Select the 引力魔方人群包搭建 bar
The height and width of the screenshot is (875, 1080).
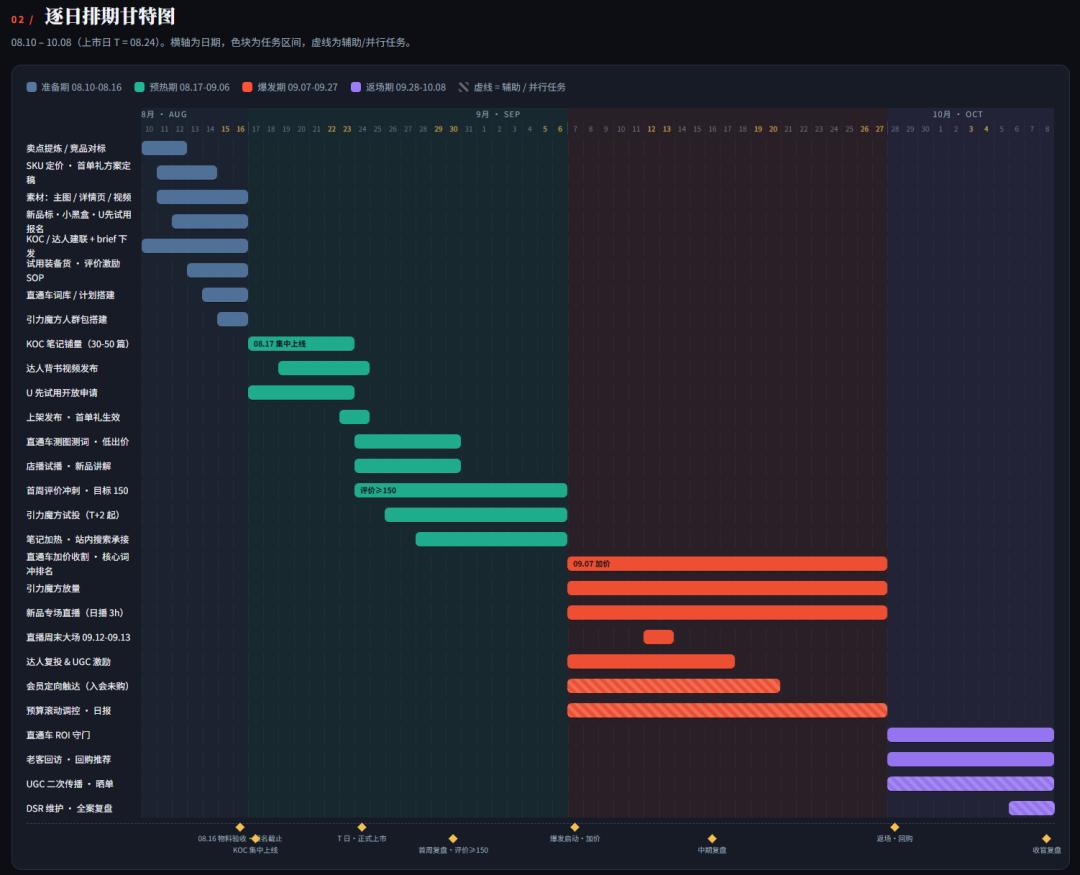click(x=232, y=319)
